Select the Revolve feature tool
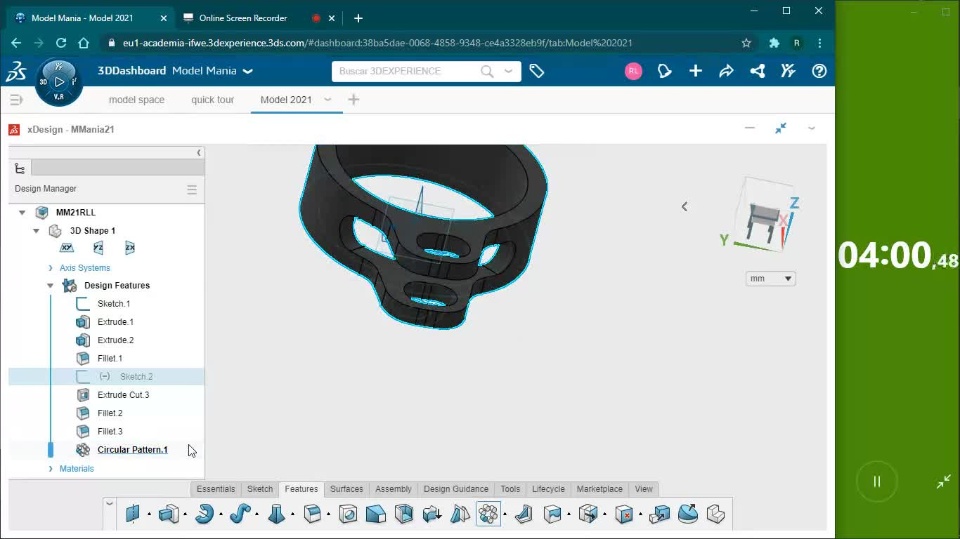This screenshot has width=960, height=539. tap(204, 514)
